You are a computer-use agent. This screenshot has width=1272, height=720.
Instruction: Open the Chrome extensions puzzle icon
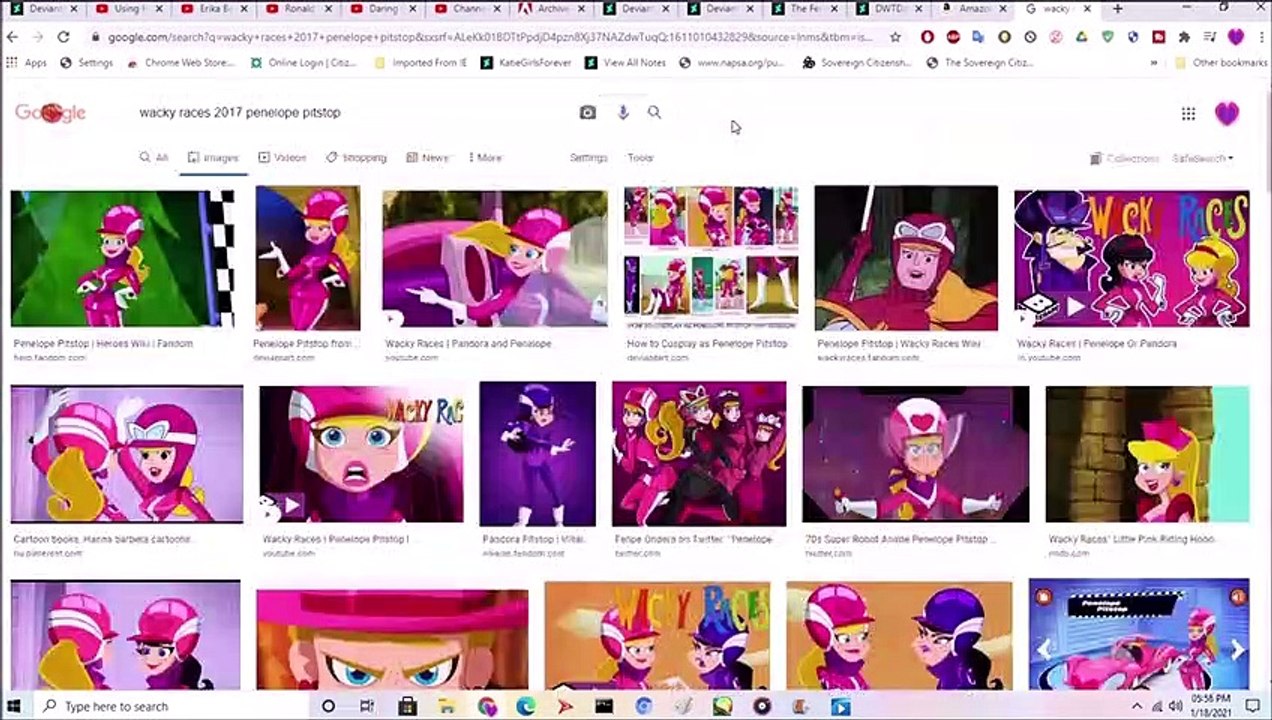coord(1184,37)
